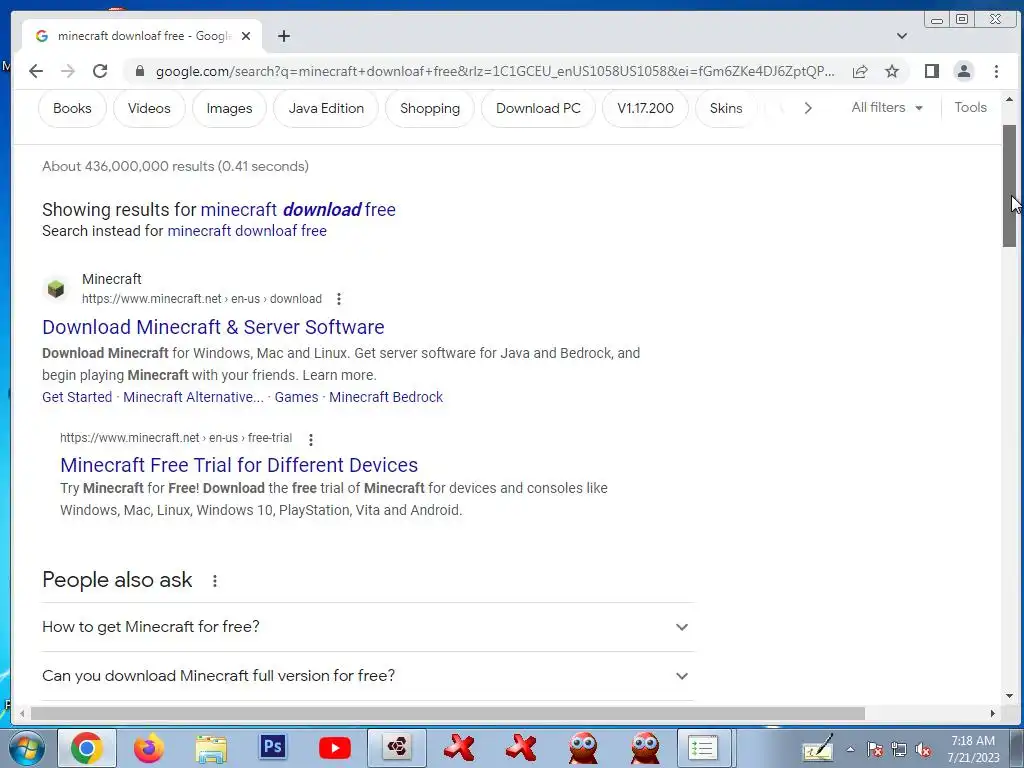The height and width of the screenshot is (768, 1024).
Task: Open the Chrome side panel
Action: coord(932,71)
